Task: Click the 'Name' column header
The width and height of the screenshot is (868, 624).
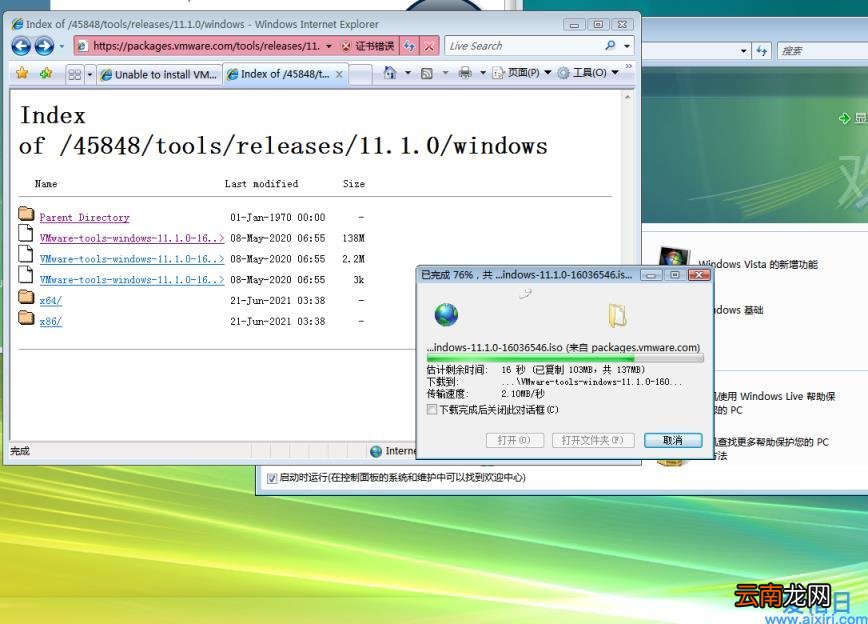Action: 46,184
